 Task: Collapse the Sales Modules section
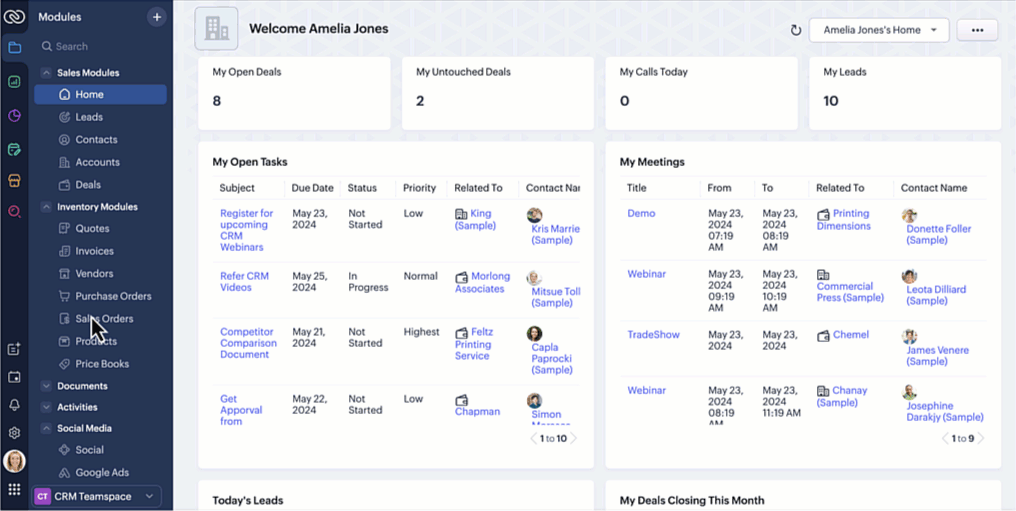click(x=46, y=73)
